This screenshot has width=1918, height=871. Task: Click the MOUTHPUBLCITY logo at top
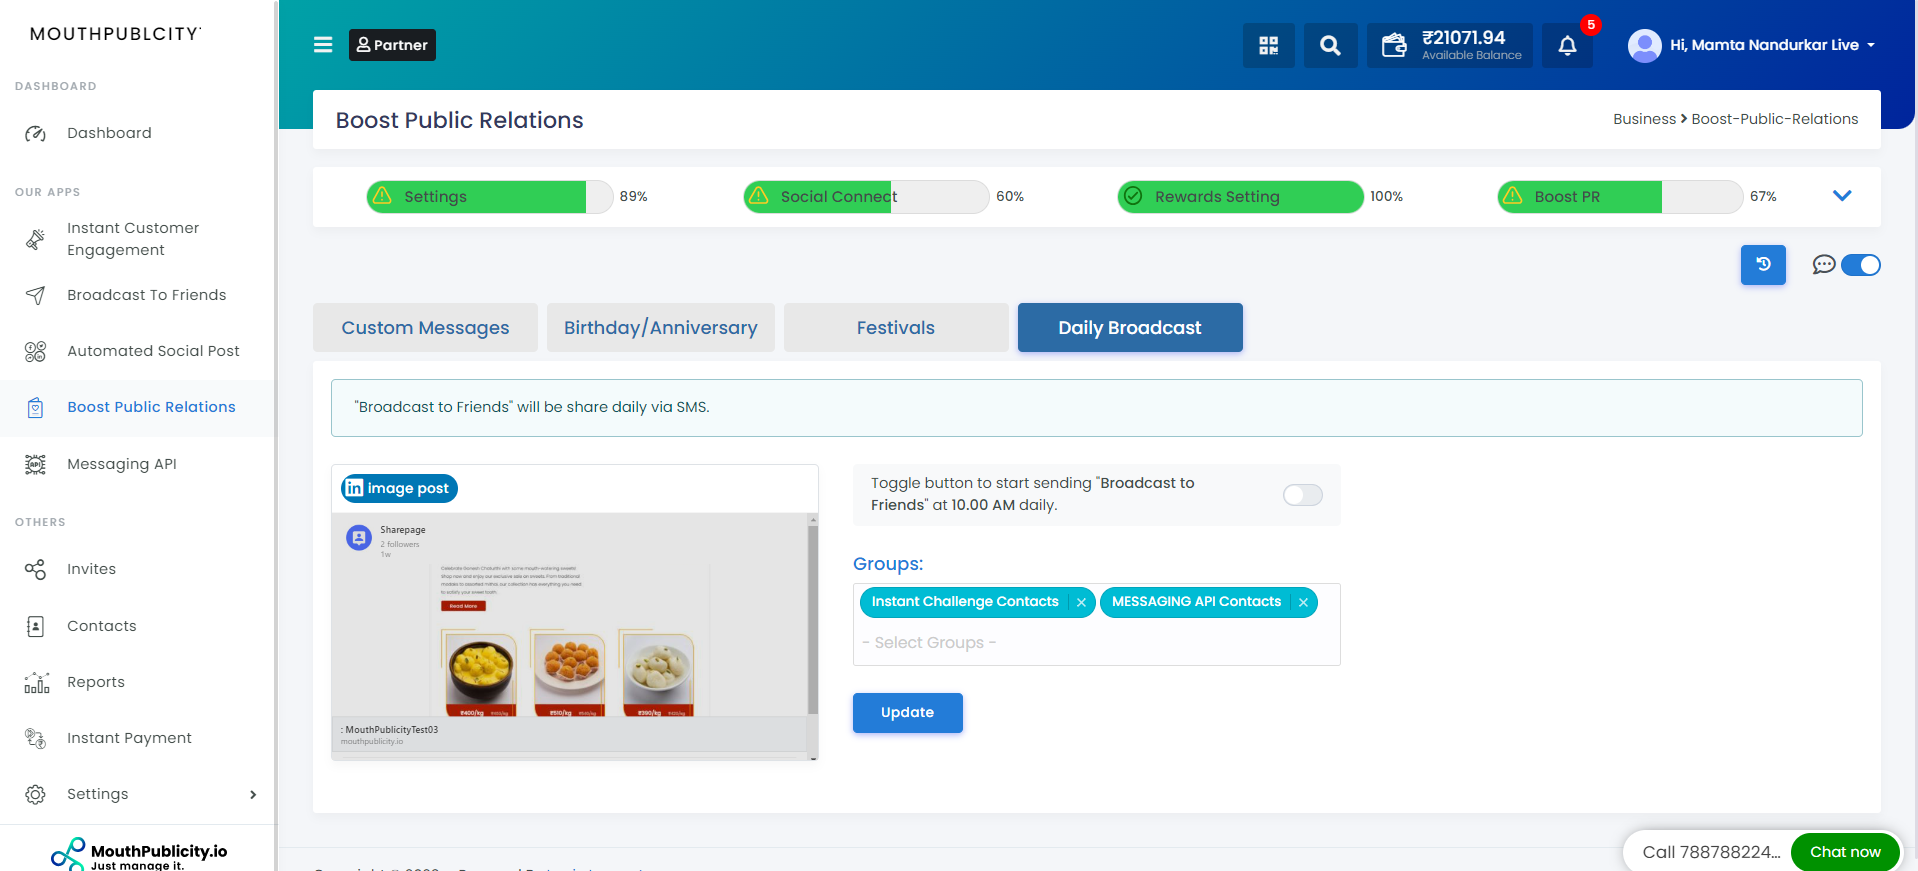click(x=115, y=34)
